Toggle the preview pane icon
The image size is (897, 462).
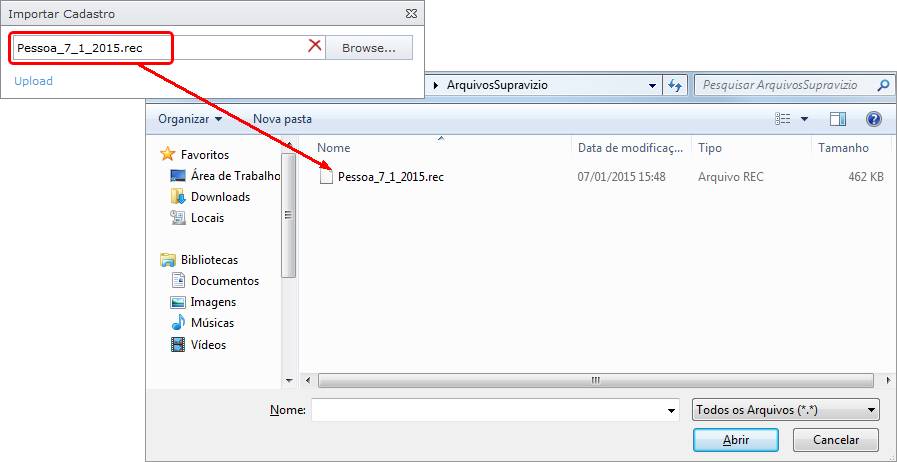[x=838, y=119]
